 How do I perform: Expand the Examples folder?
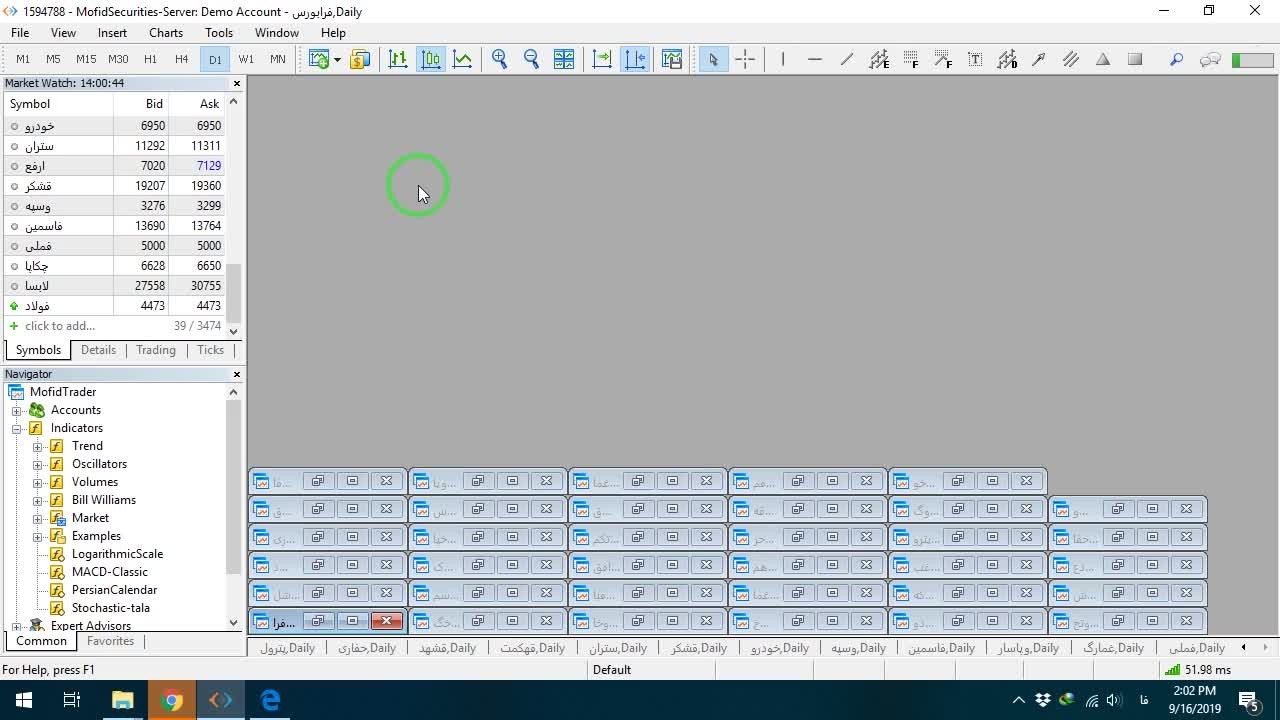point(38,536)
